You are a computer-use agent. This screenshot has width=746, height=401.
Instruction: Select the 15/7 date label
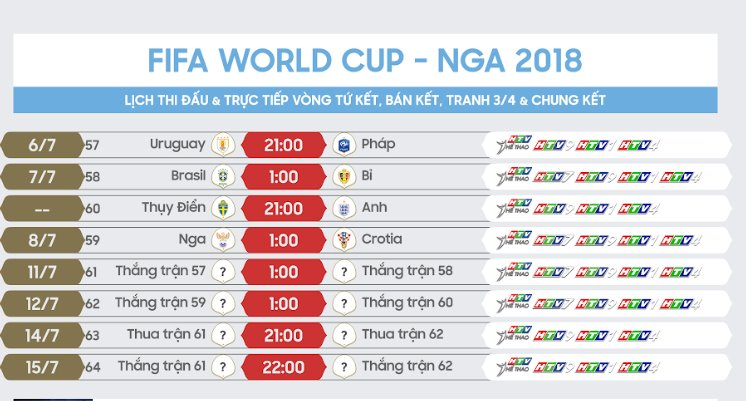pyautogui.click(x=42, y=367)
